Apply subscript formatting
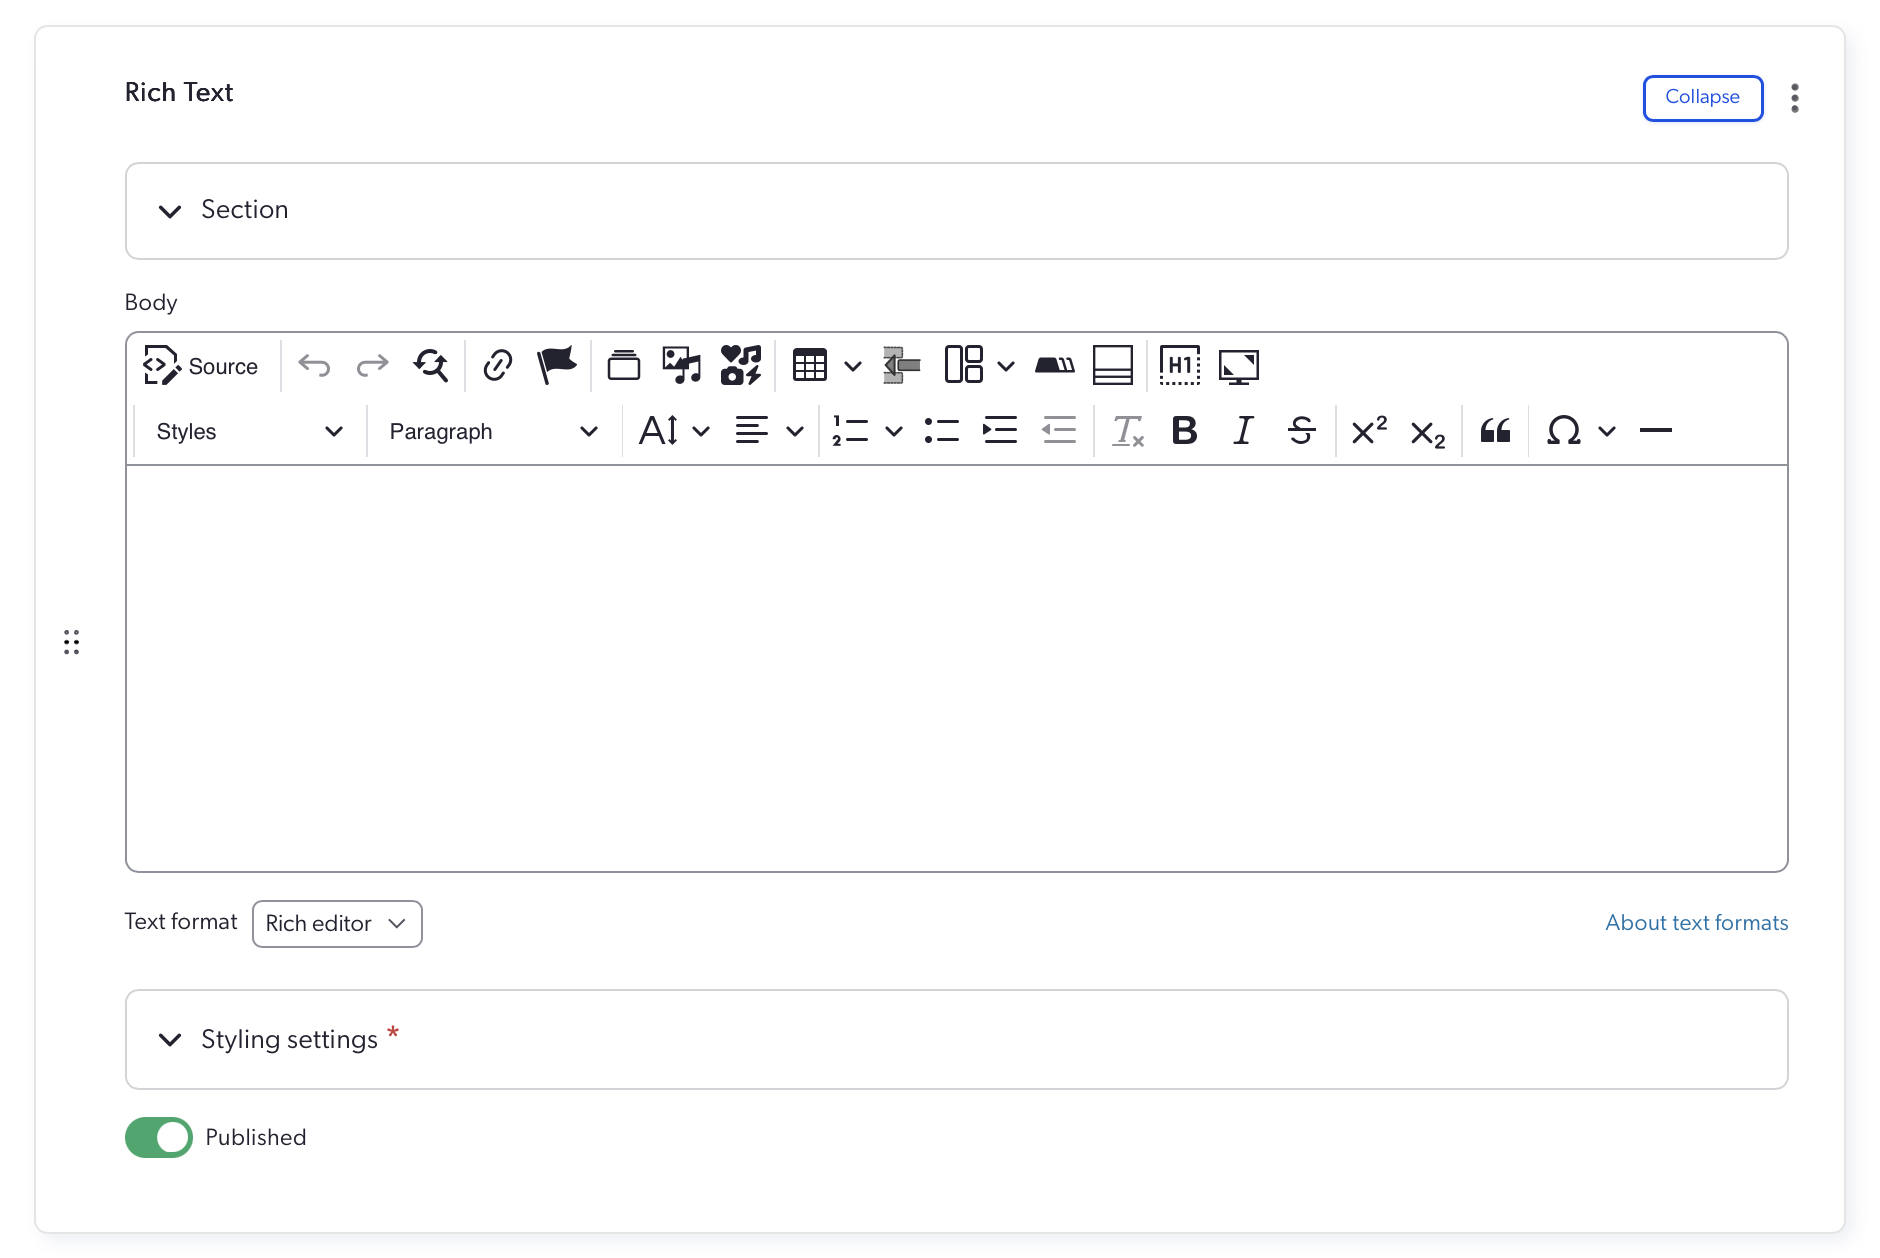1880x1258 pixels. (x=1428, y=432)
